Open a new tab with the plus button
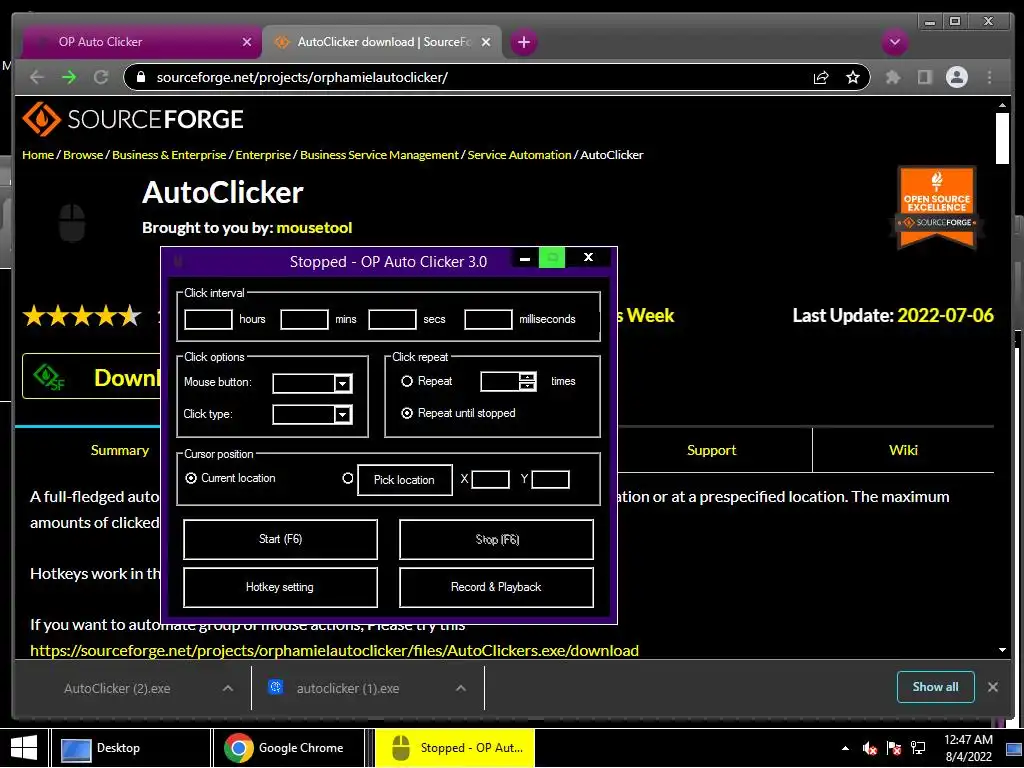This screenshot has width=1024, height=768. (x=523, y=42)
